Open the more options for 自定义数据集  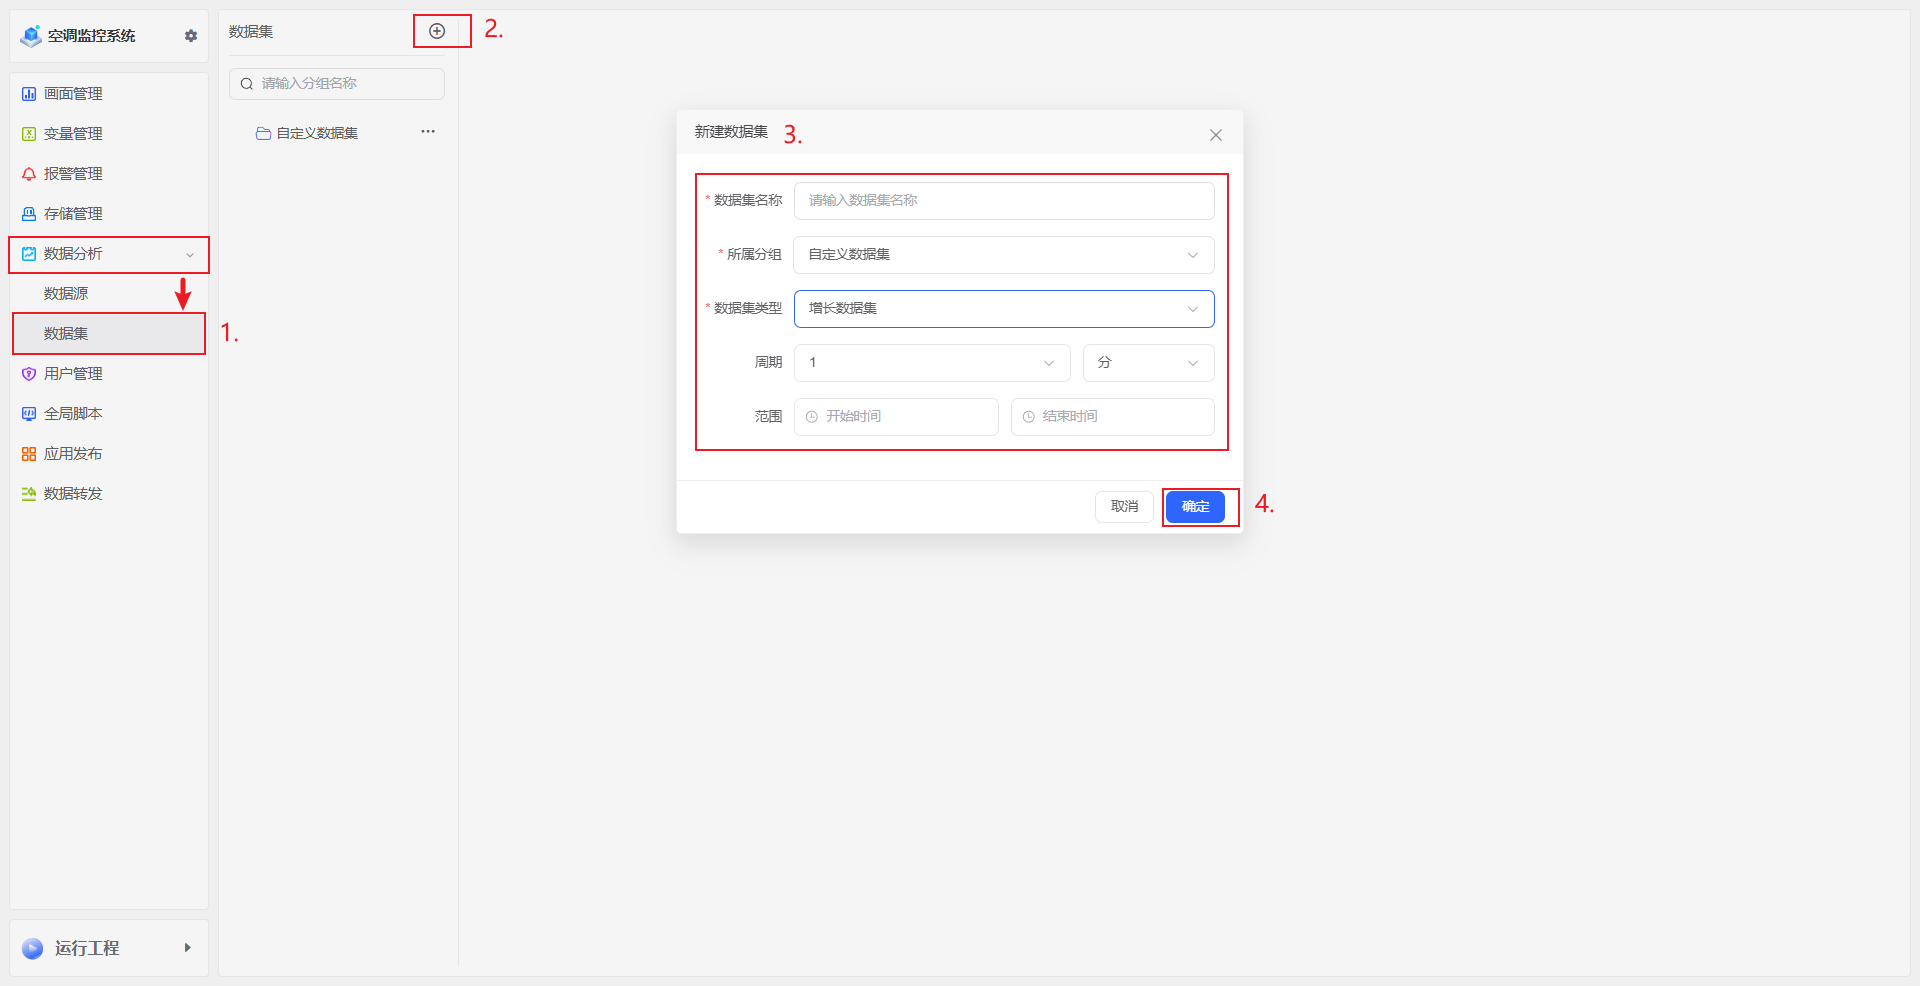pos(428,132)
